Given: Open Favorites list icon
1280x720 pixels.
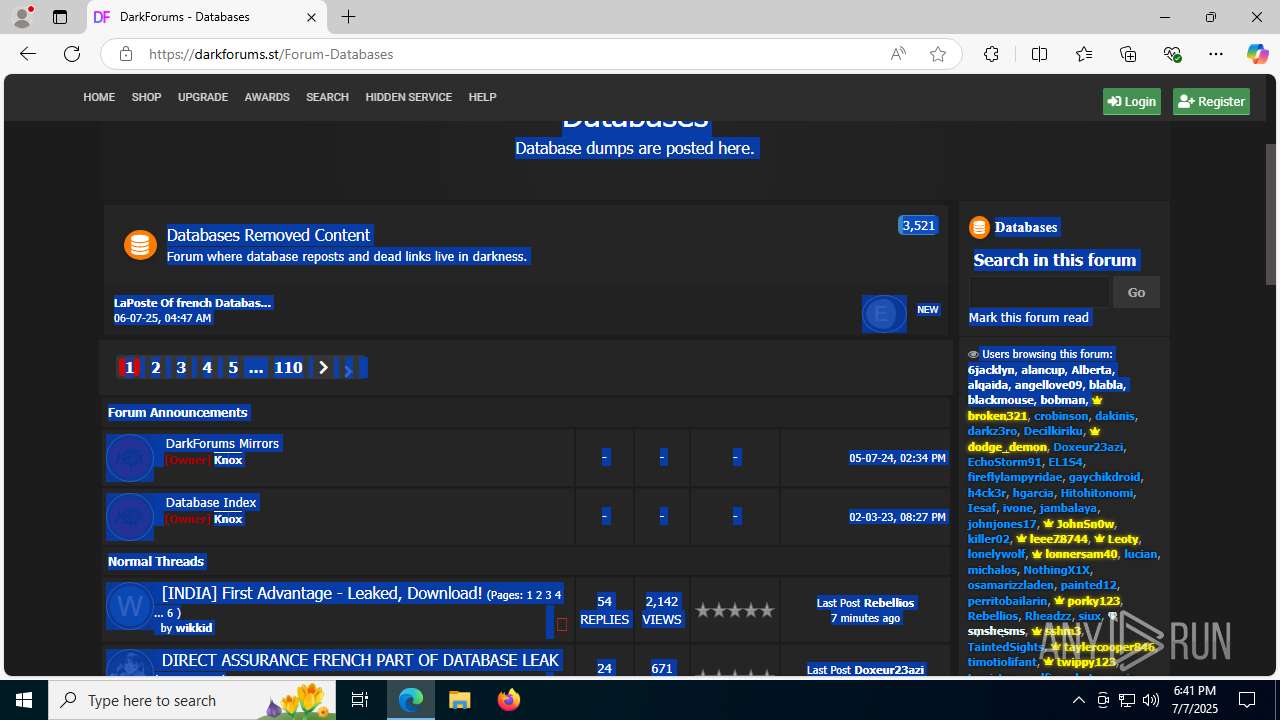Looking at the screenshot, I should pos(1084,54).
